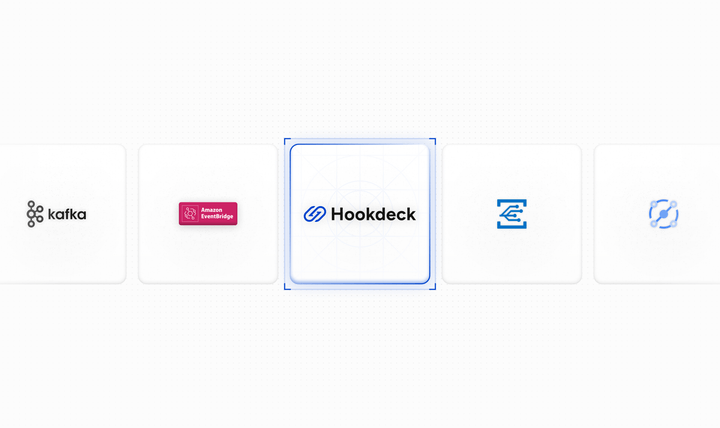
Task: Click the selection frame's bottom-left corner handle
Action: [285, 289]
